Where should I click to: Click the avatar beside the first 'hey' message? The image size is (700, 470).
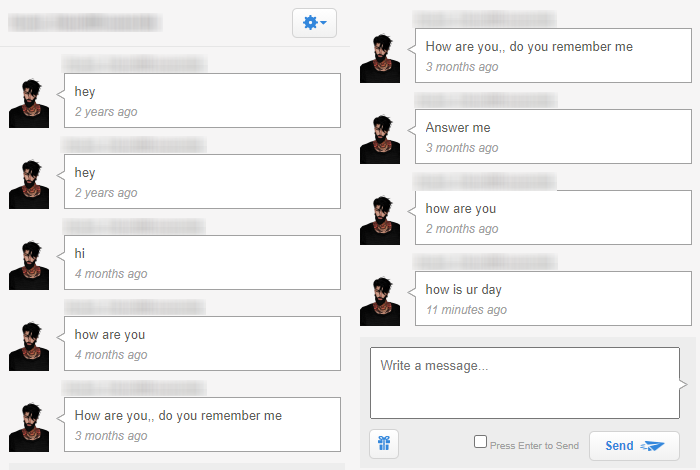click(29, 103)
